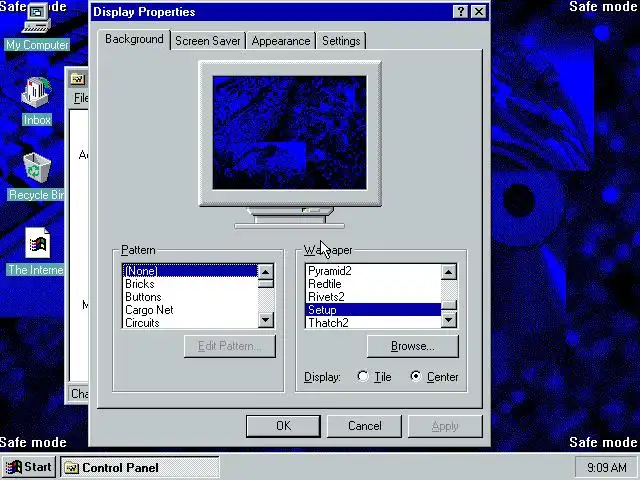Viewport: 640px width, 480px height.
Task: Click the Edit Pattern... button
Action: coord(230,346)
